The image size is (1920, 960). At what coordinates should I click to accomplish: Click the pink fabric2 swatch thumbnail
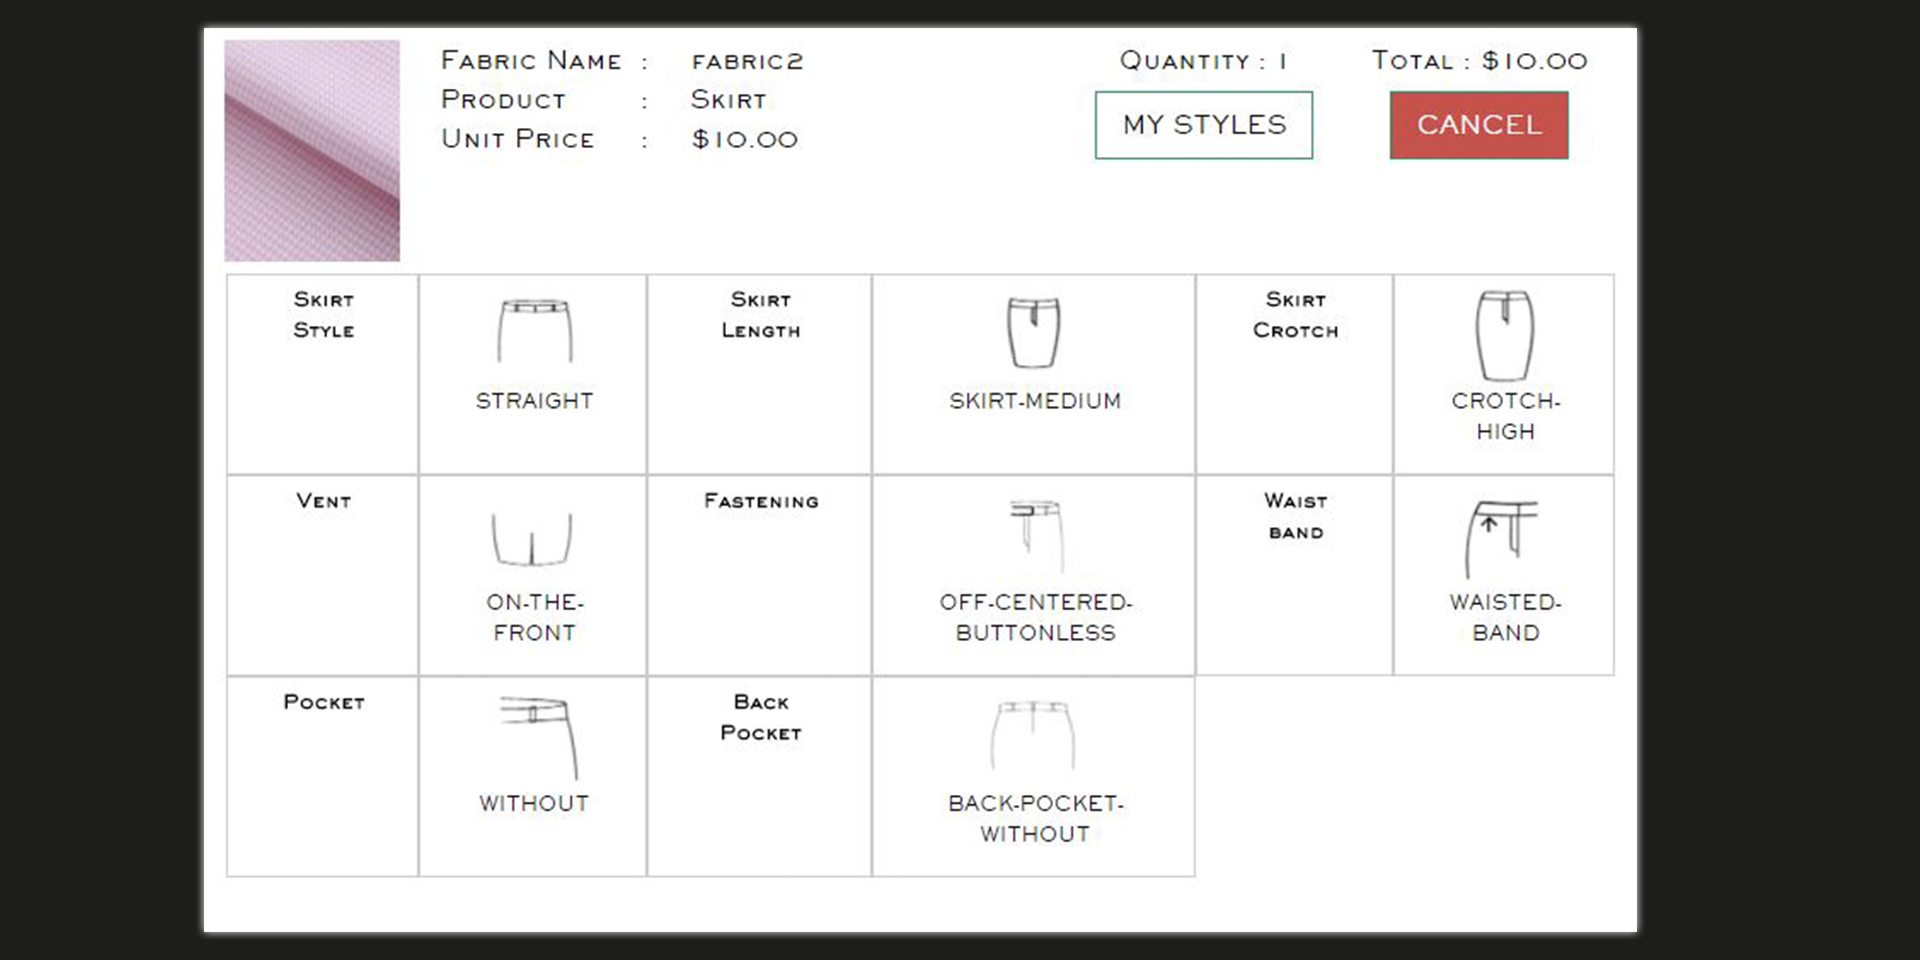(312, 151)
